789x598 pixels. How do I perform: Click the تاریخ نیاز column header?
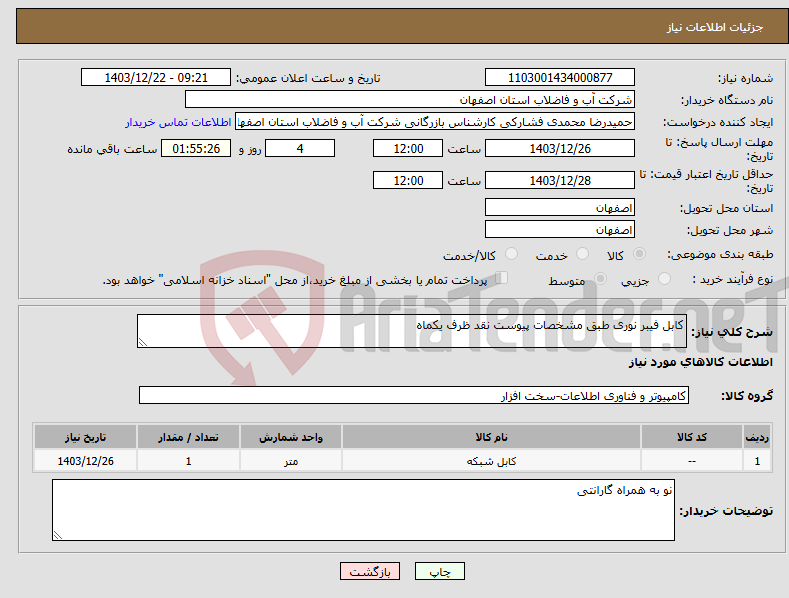(x=86, y=437)
